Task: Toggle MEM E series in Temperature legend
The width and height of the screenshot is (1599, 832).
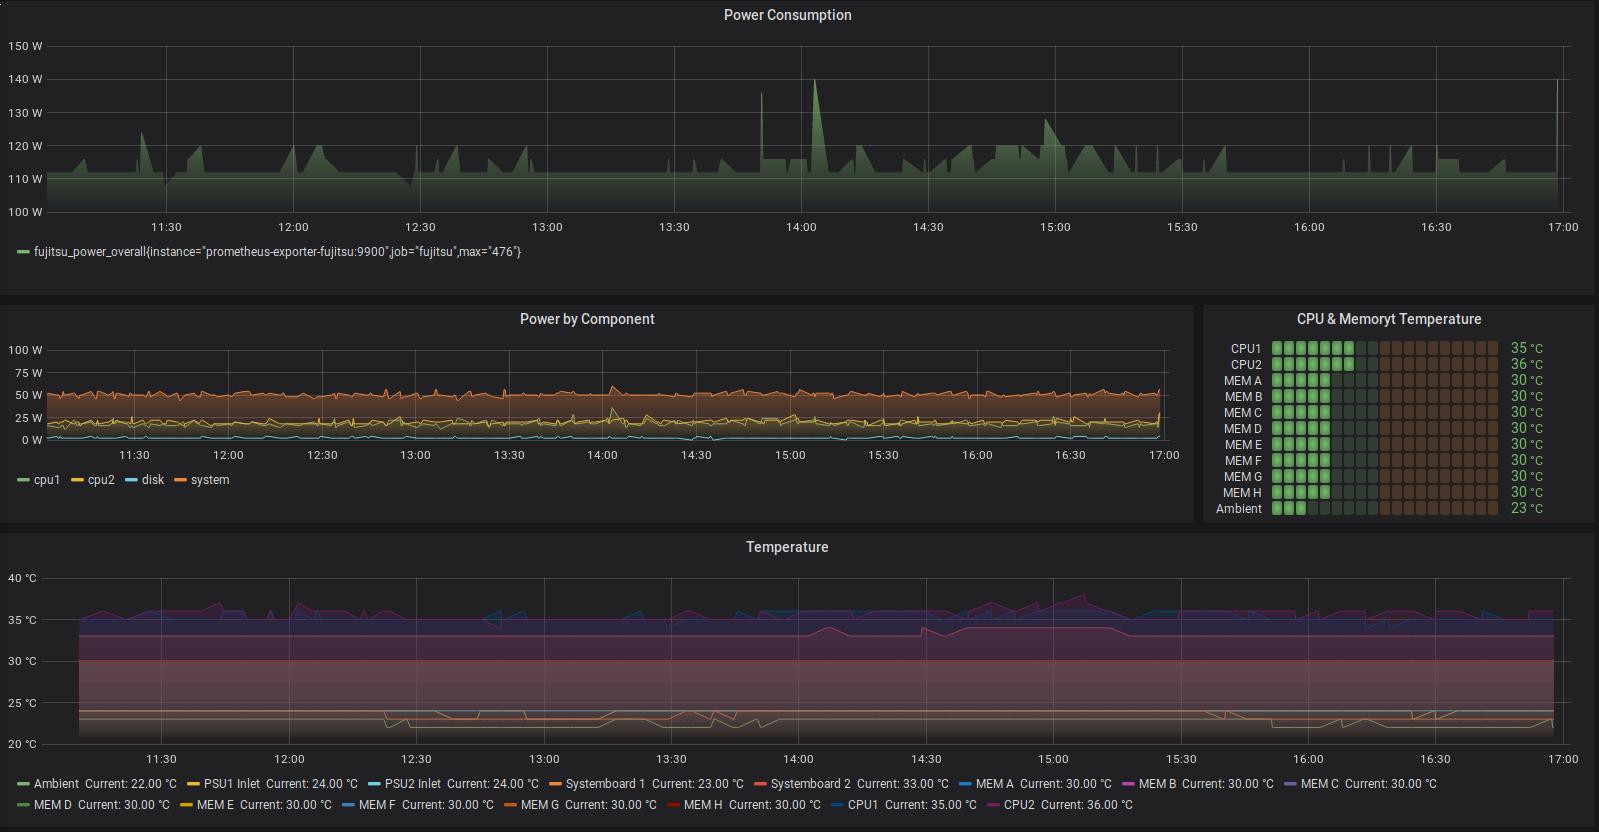Action: click(215, 805)
